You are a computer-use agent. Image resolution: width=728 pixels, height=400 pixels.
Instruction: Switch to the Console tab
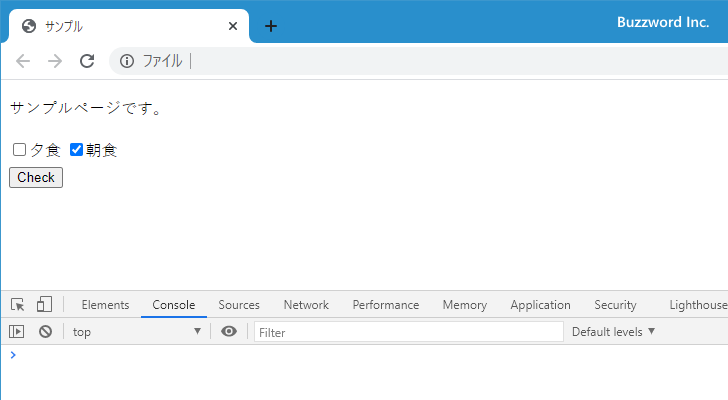click(x=174, y=305)
